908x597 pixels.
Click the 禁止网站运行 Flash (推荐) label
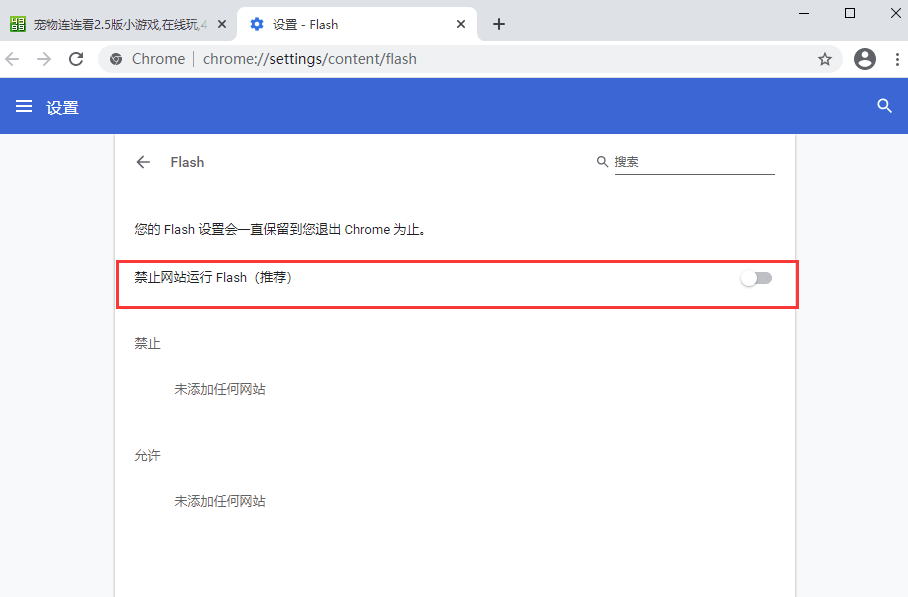point(213,278)
